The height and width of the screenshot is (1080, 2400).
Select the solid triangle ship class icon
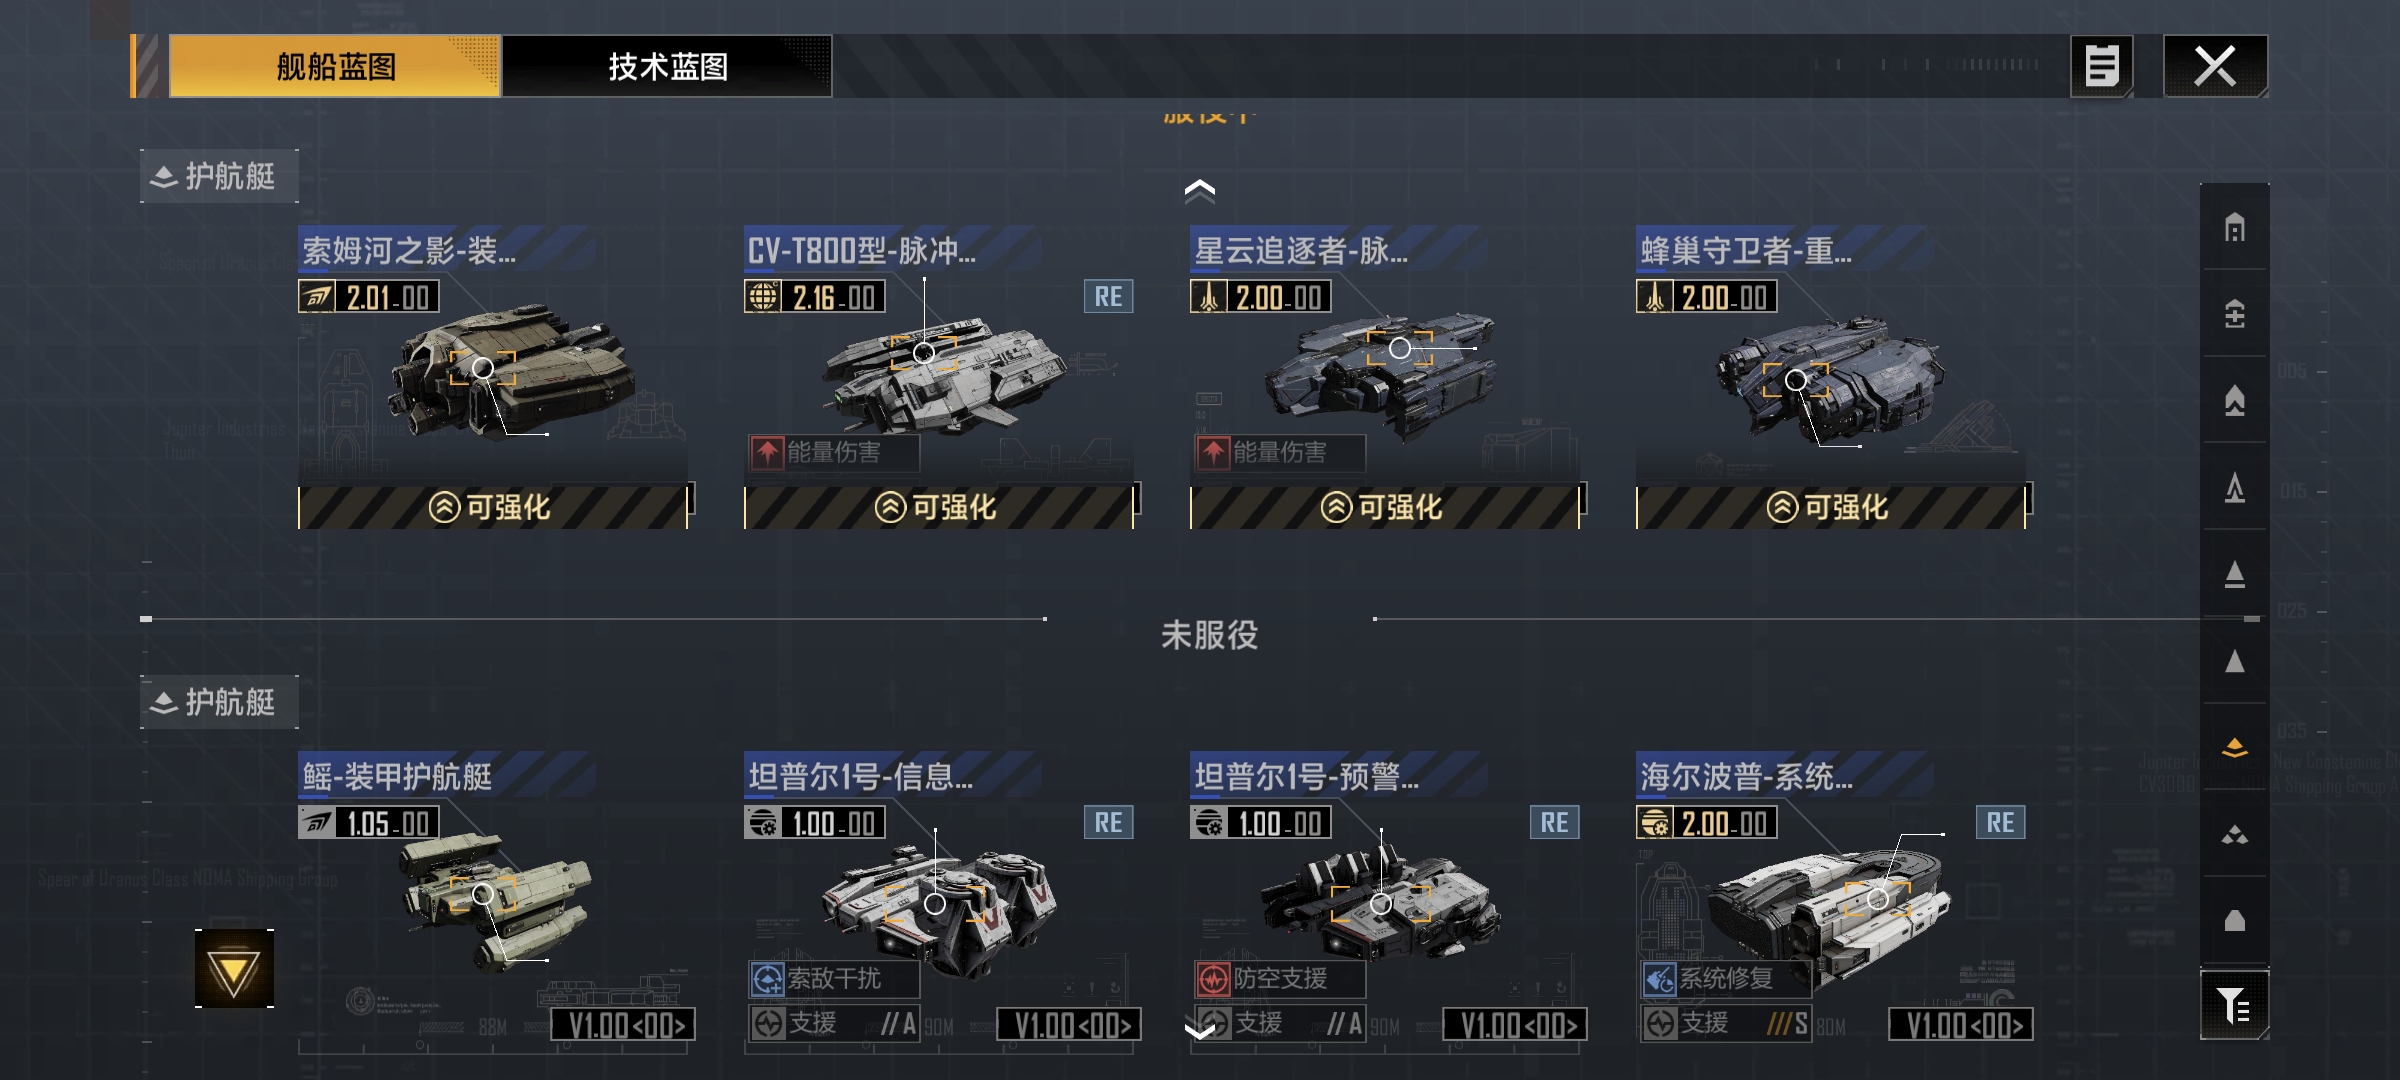coord(2234,661)
